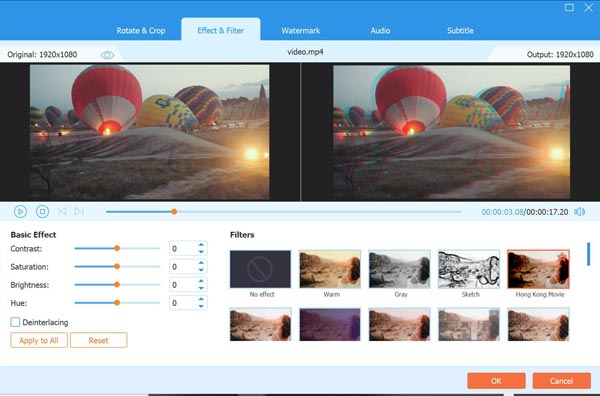Screen dimensions: 600x396
Task: Apply the Warm filter
Action: click(330, 269)
